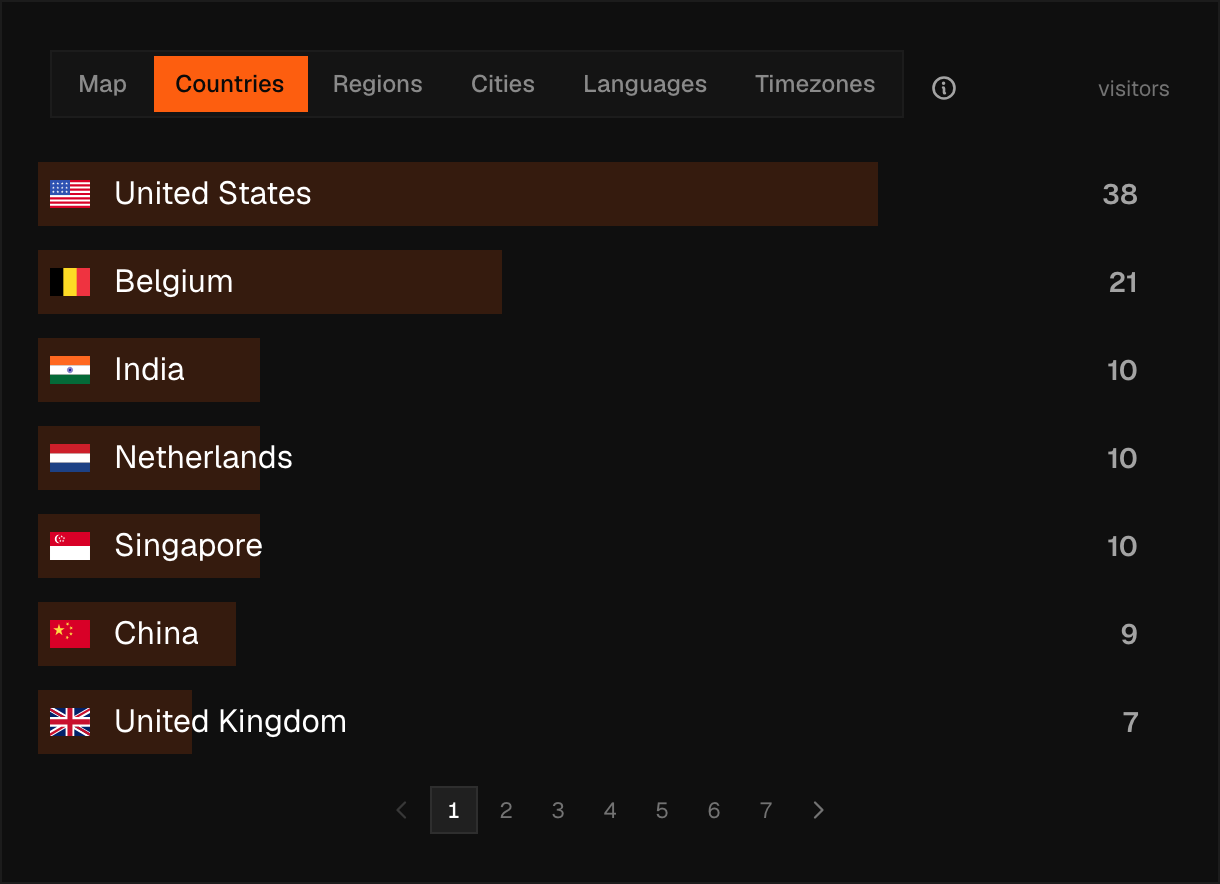Click the visitors column header
This screenshot has height=884, width=1220.
click(x=1134, y=89)
